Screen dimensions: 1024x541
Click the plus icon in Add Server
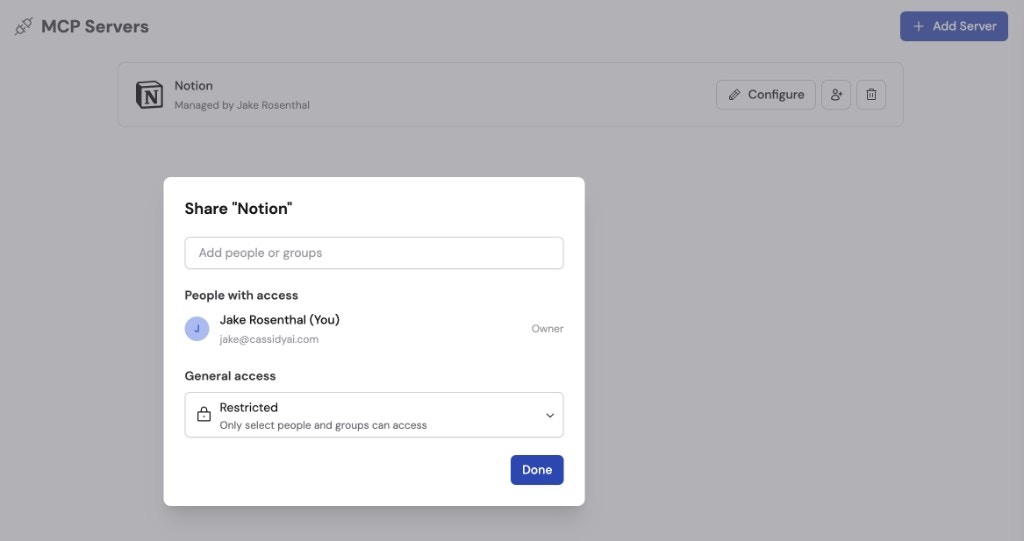(918, 26)
